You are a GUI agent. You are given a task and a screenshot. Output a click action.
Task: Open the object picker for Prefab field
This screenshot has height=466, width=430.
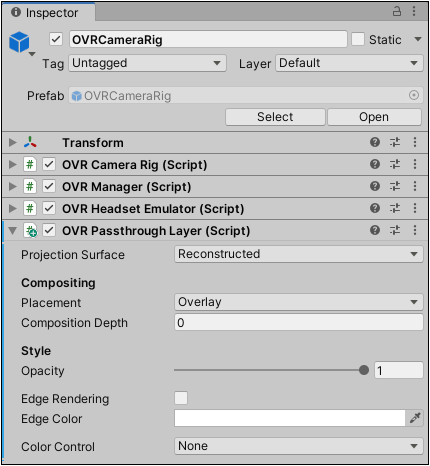coord(414,95)
